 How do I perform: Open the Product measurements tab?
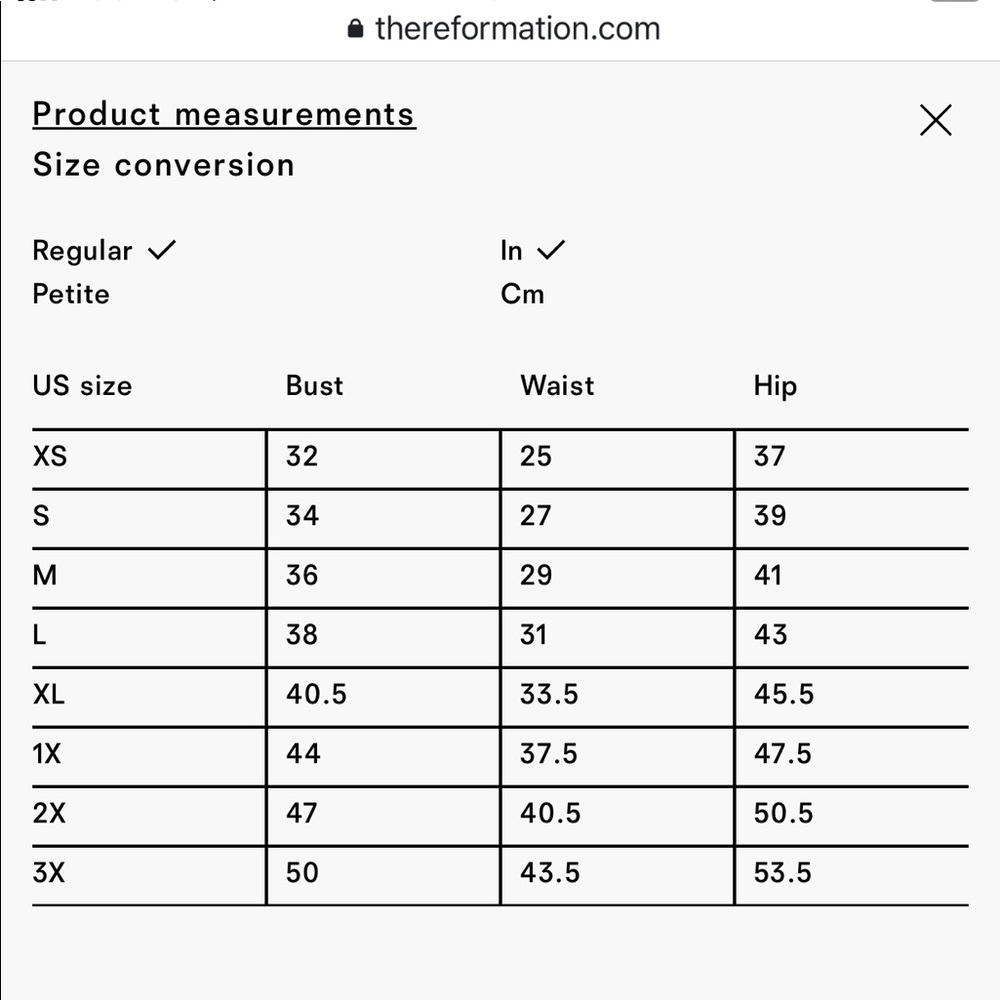click(x=224, y=115)
